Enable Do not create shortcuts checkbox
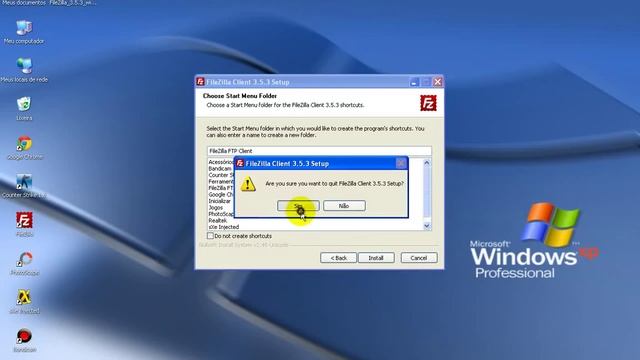 tap(210, 236)
